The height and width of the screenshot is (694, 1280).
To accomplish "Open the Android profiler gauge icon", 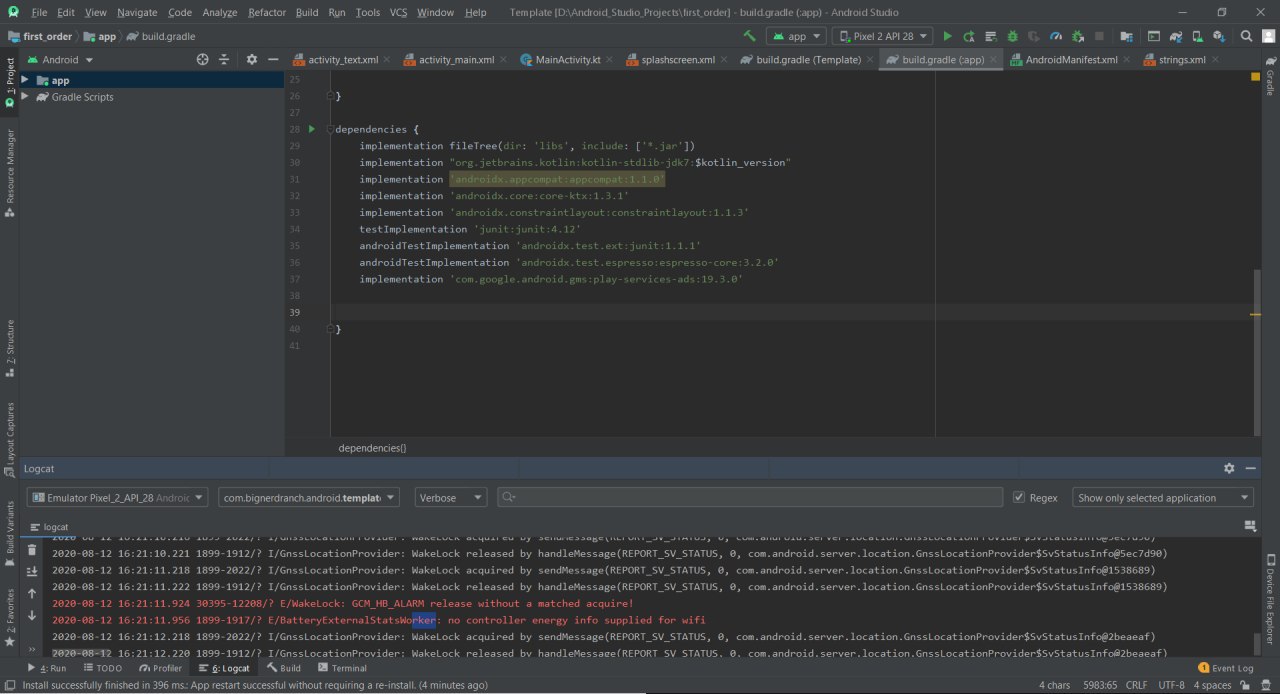I will click(1056, 36).
